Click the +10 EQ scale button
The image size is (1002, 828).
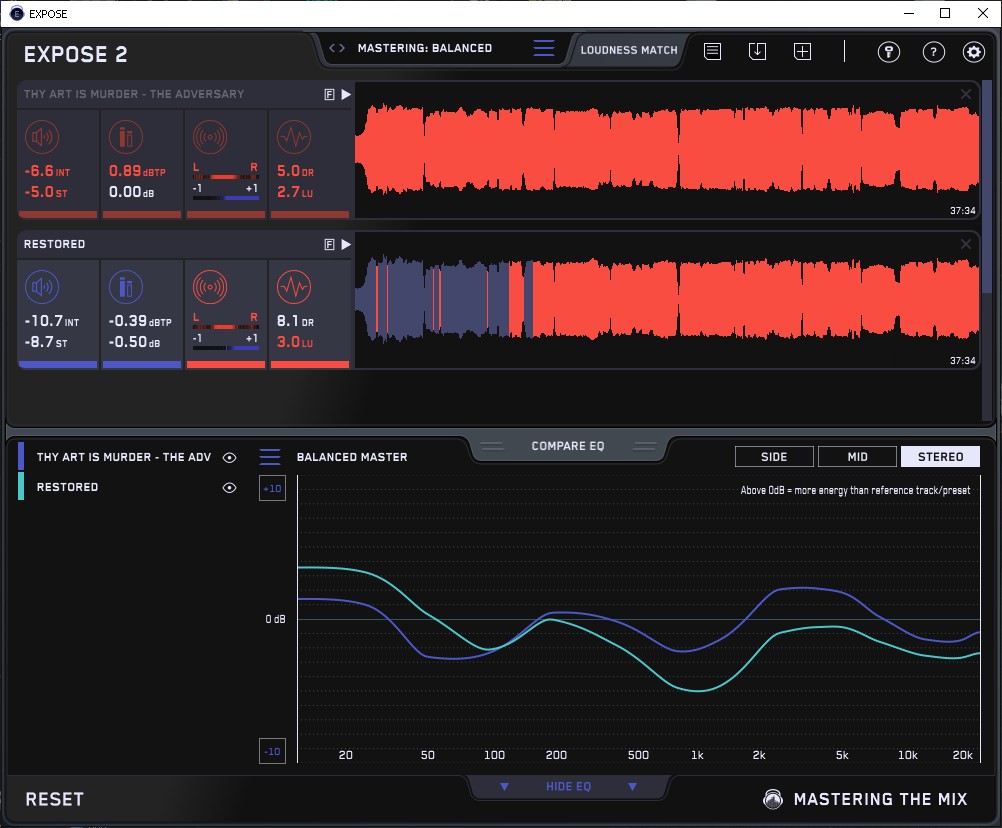tap(272, 488)
